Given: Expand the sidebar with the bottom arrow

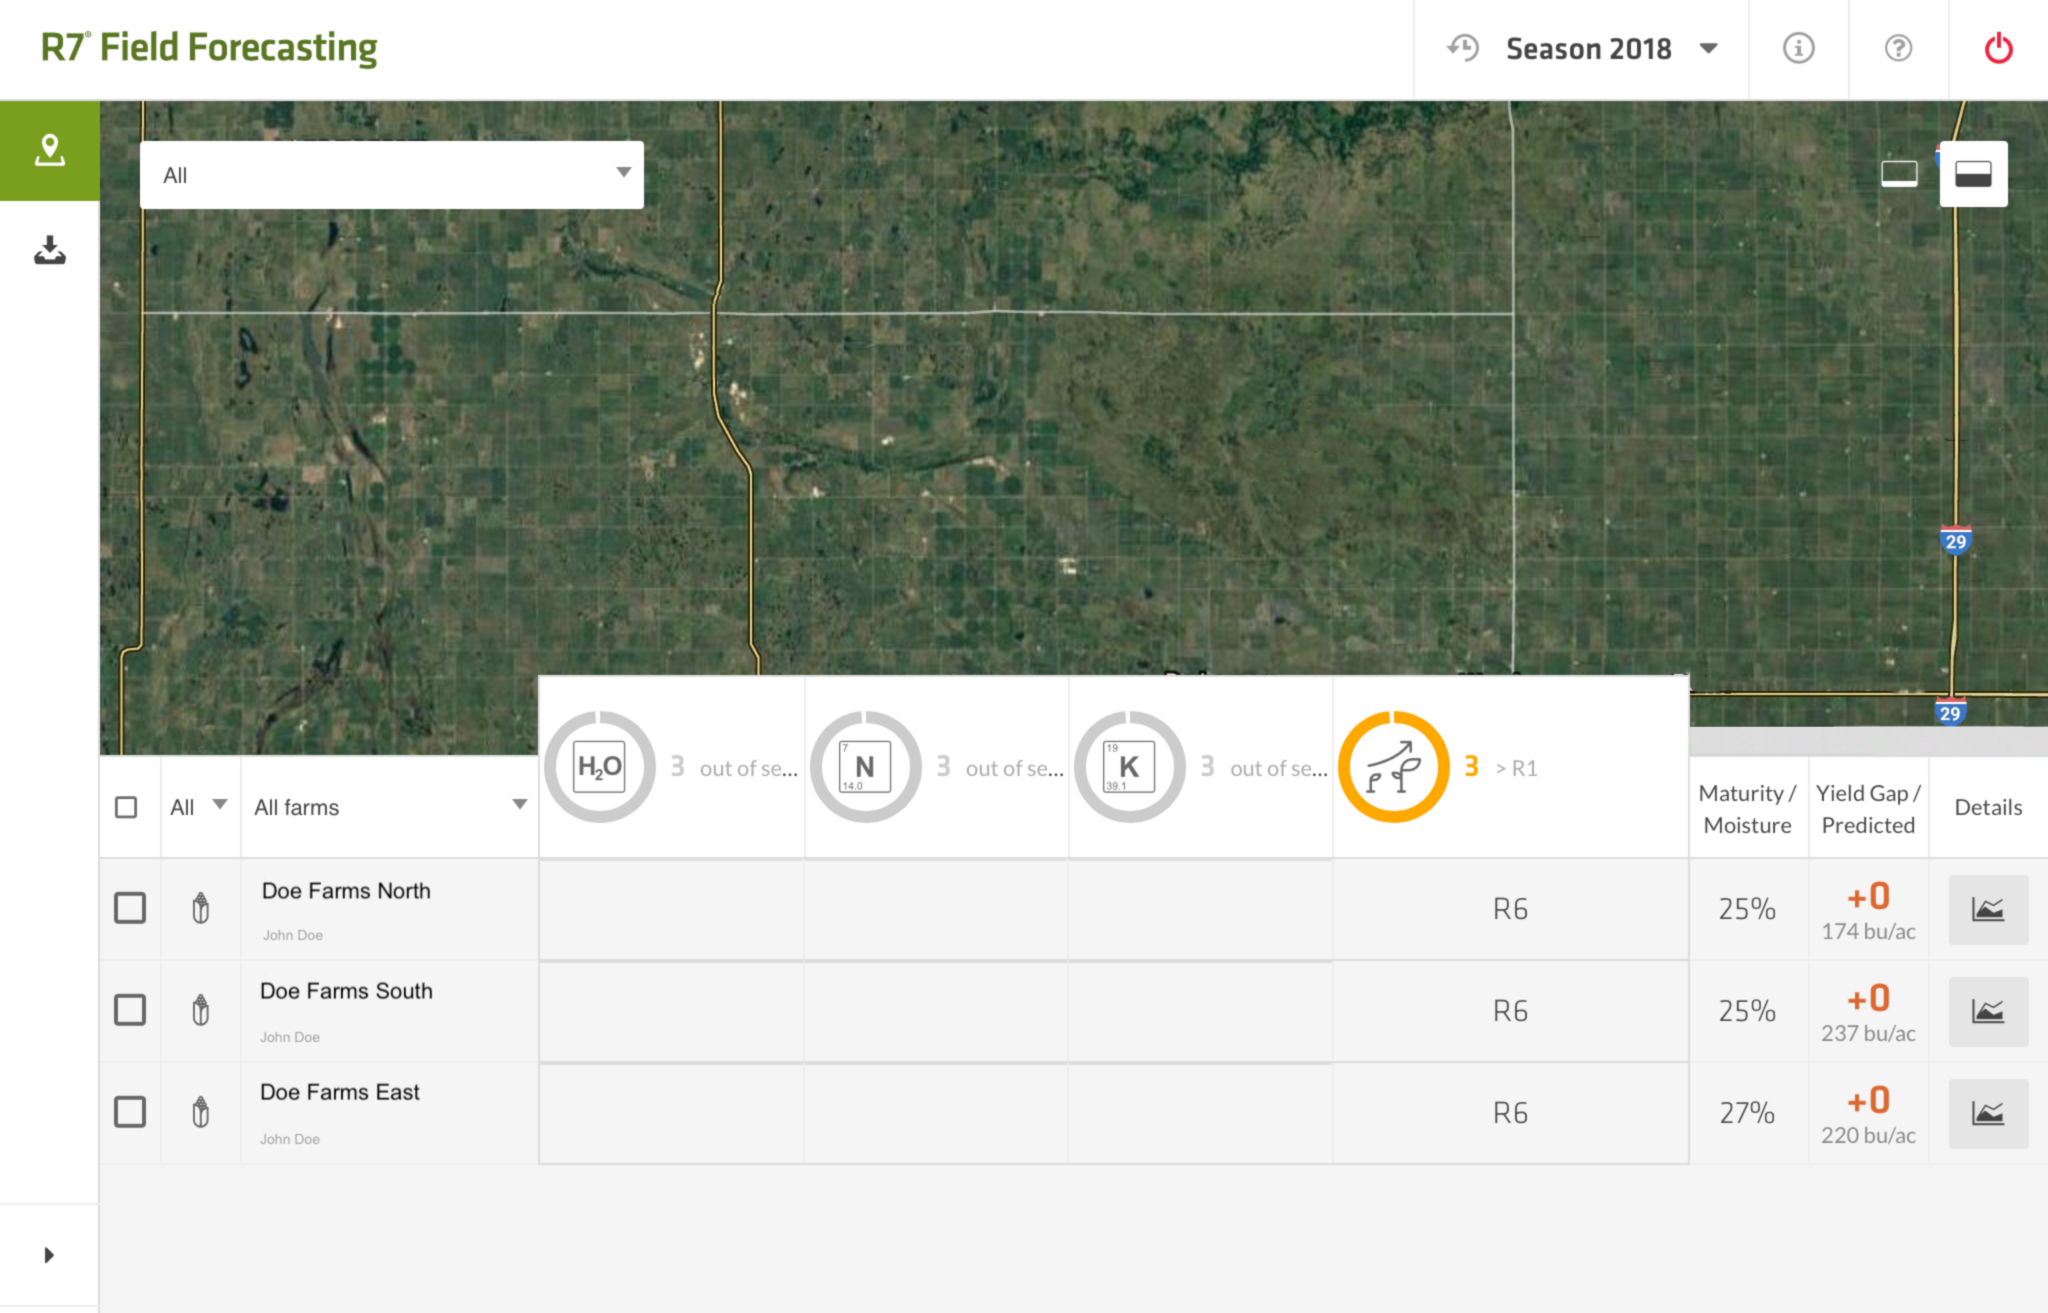Looking at the screenshot, I should coord(49,1255).
